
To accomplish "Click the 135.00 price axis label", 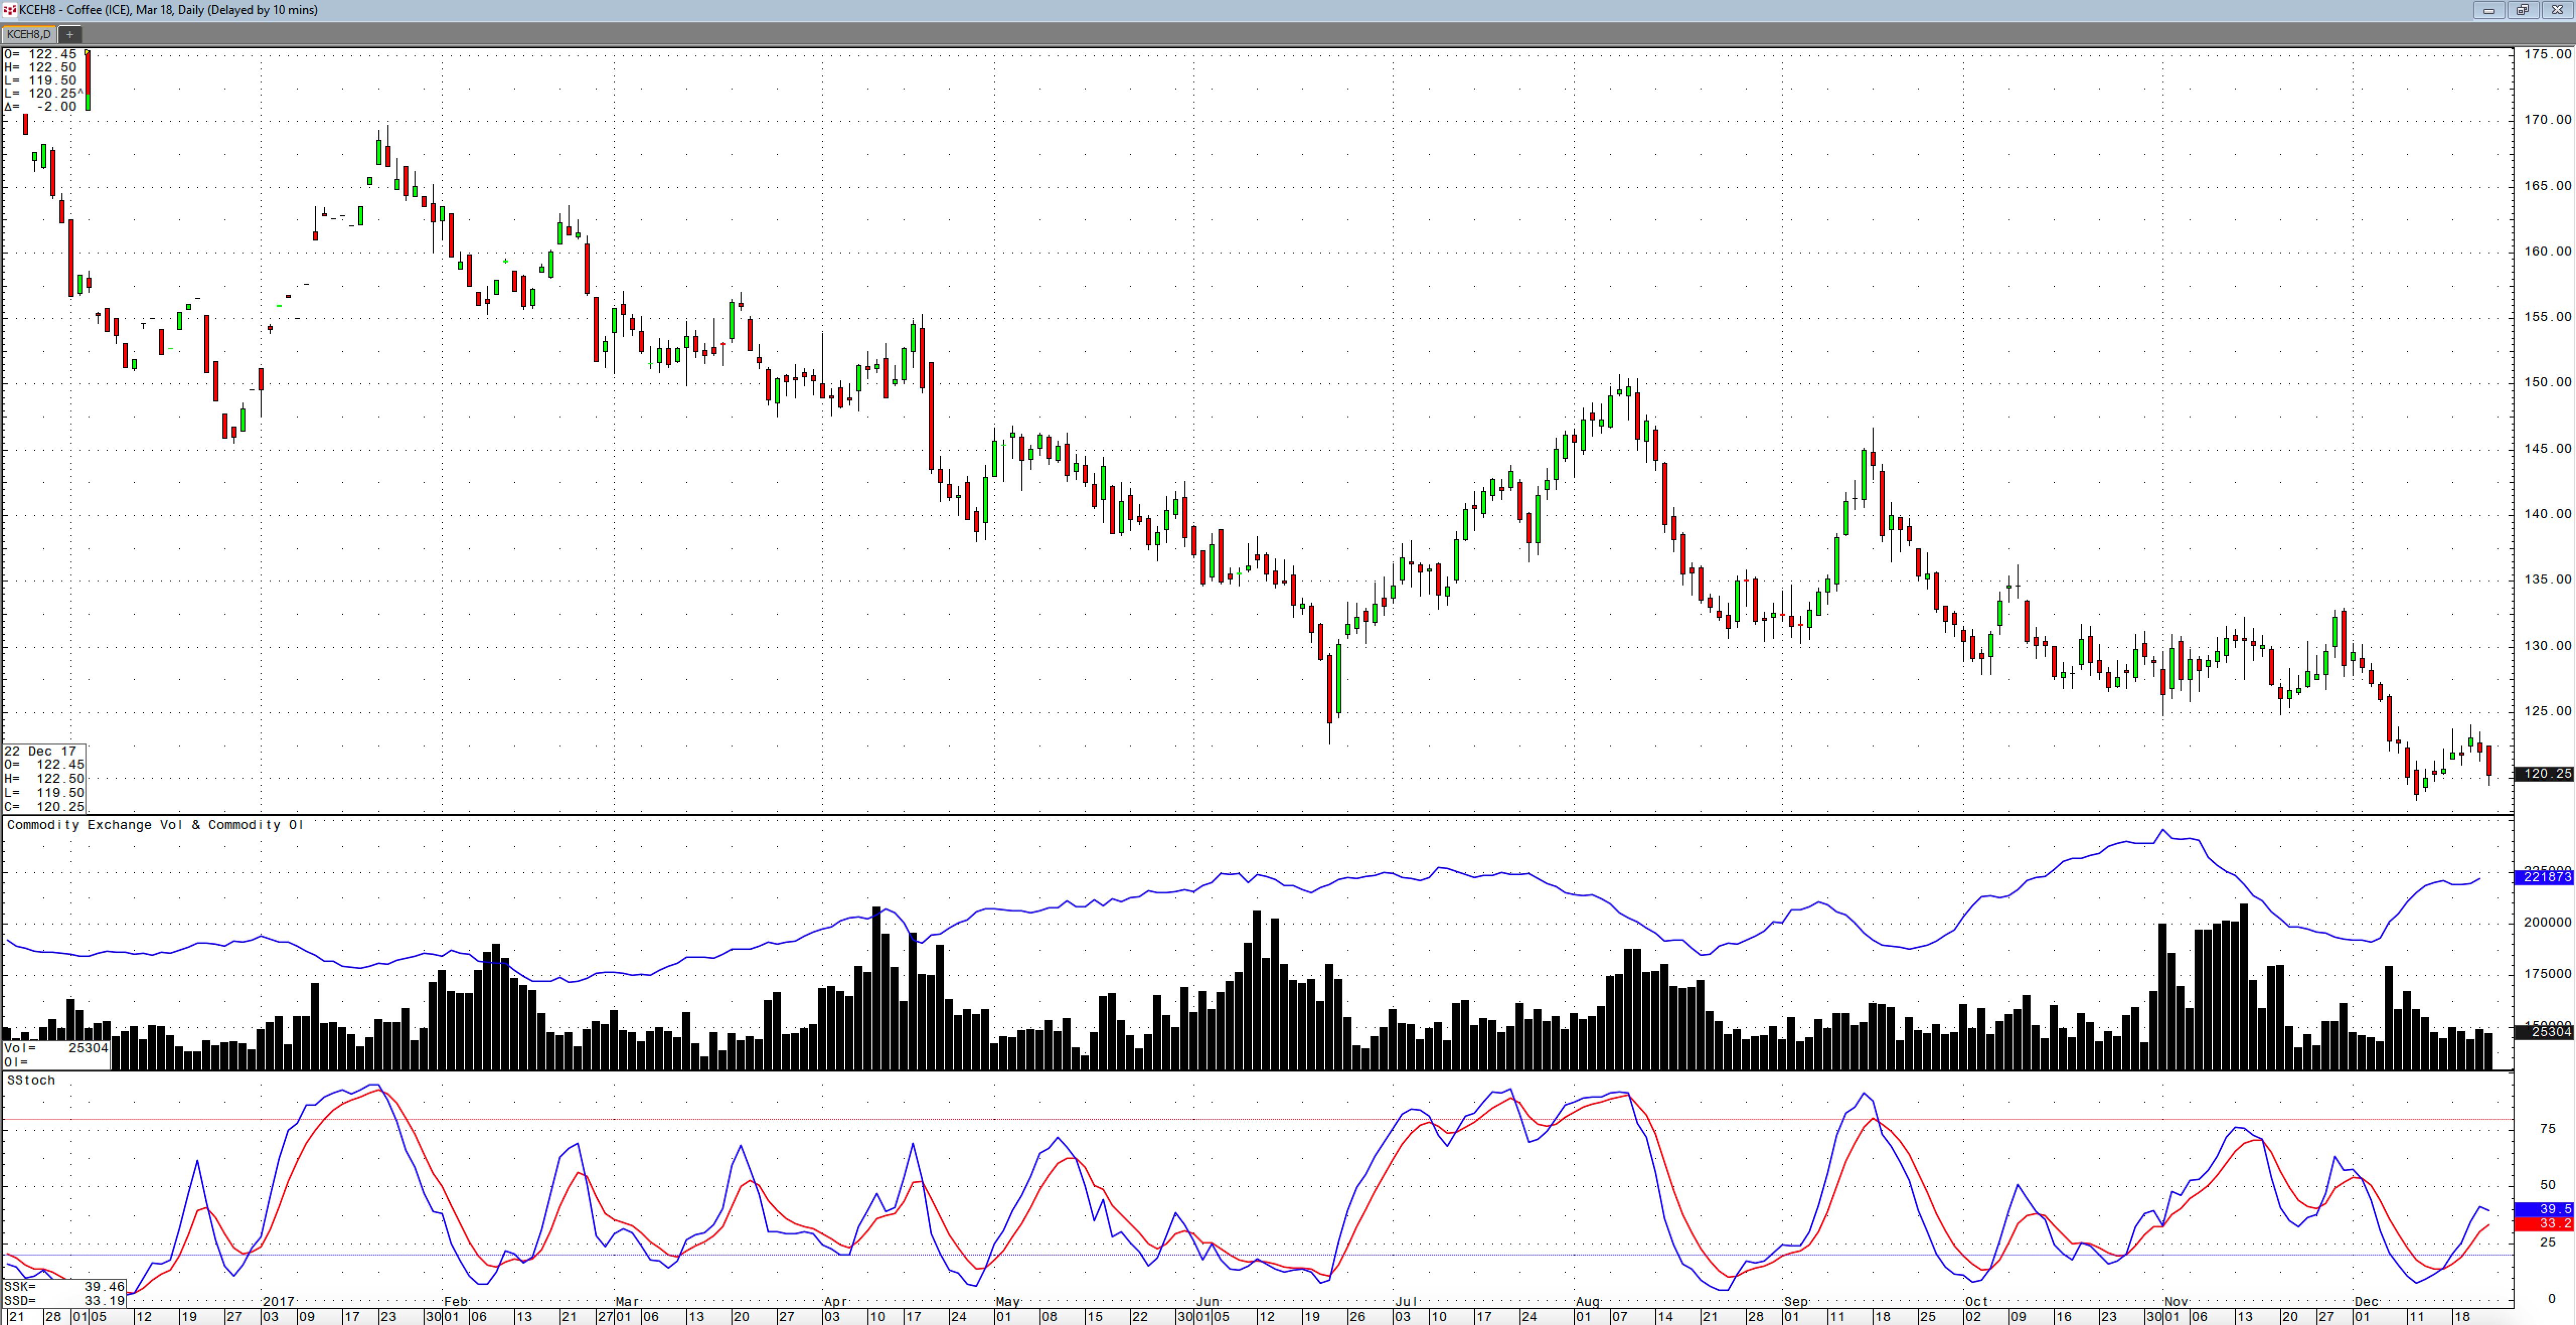I will pos(2547,579).
